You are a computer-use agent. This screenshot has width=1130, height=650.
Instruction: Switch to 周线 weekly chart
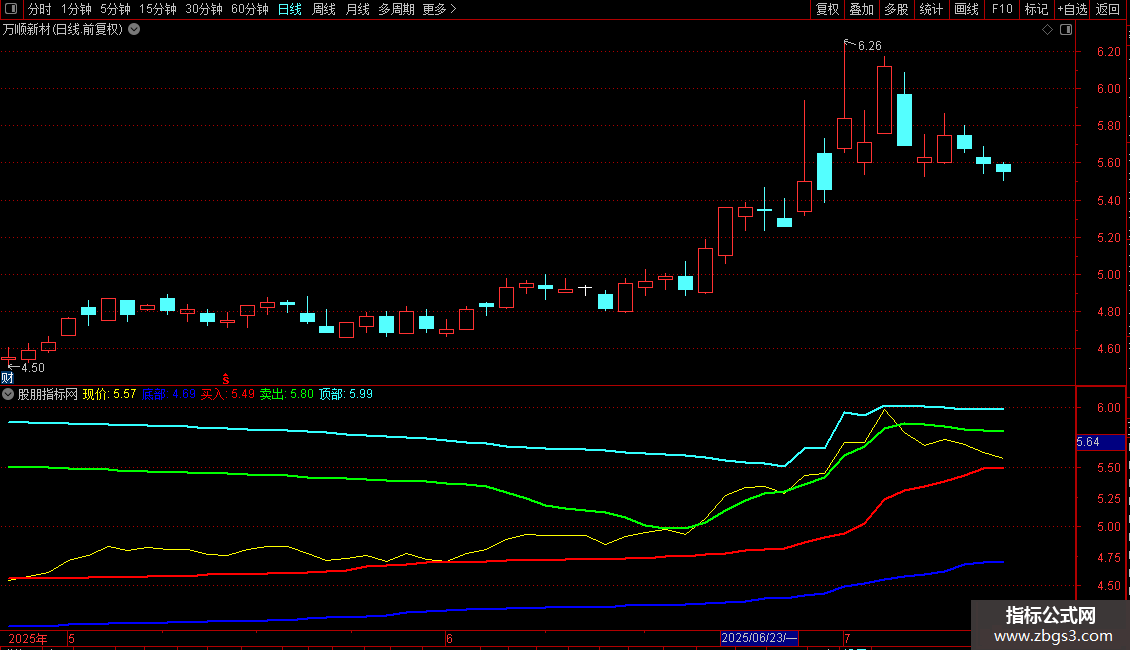coord(324,9)
